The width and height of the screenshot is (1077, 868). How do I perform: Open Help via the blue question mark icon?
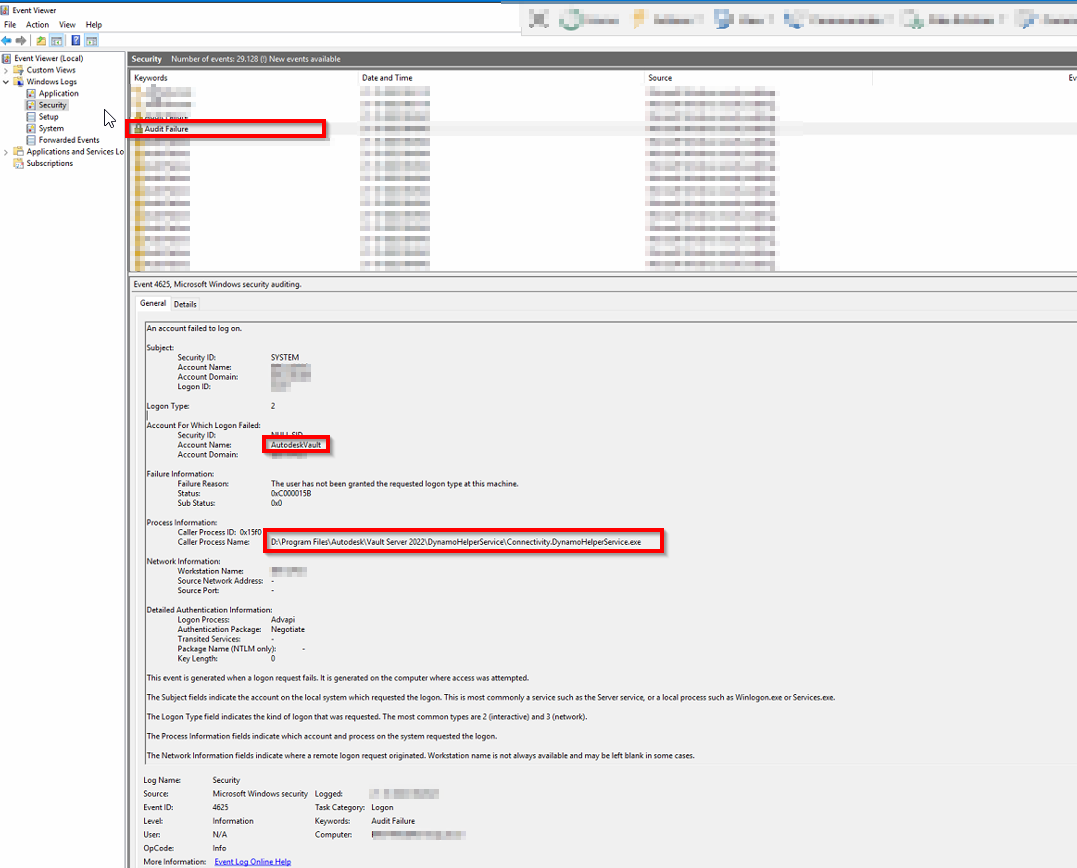[x=75, y=40]
